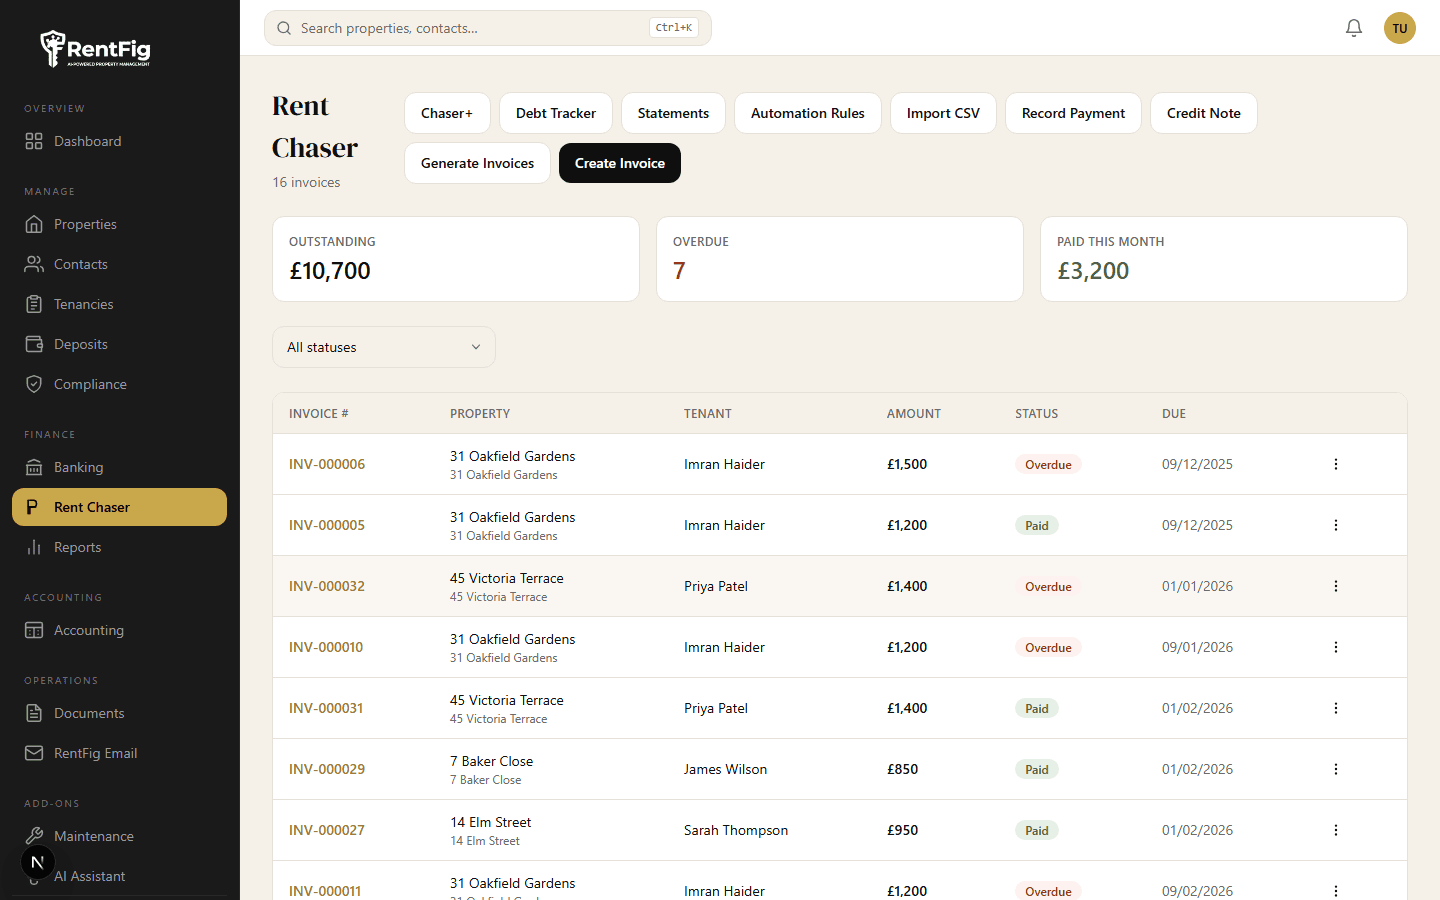
Task: Click the Banking icon in sidebar
Action: (34, 467)
